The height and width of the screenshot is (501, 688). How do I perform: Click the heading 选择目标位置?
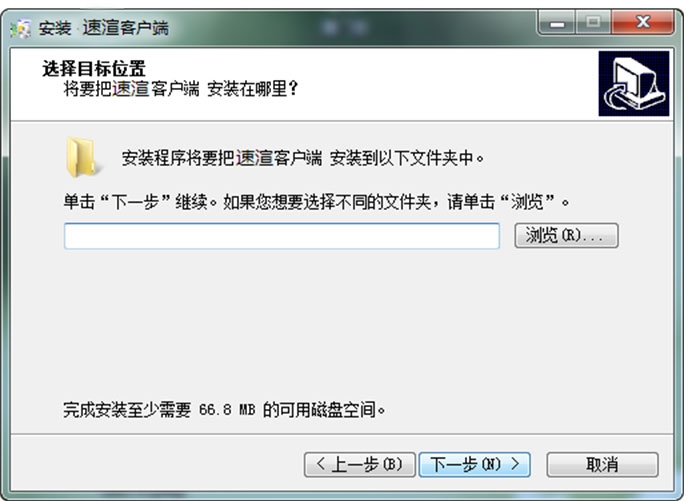(x=93, y=68)
